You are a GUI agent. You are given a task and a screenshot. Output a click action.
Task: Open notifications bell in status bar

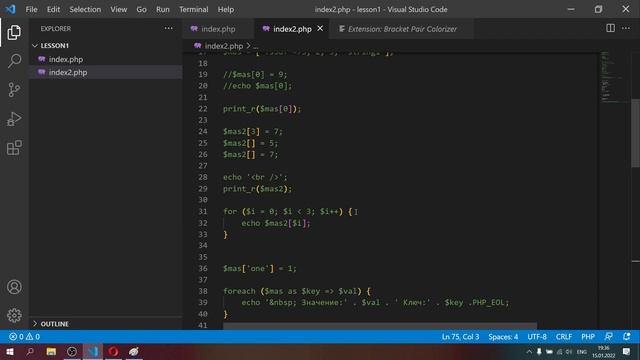coord(627,337)
